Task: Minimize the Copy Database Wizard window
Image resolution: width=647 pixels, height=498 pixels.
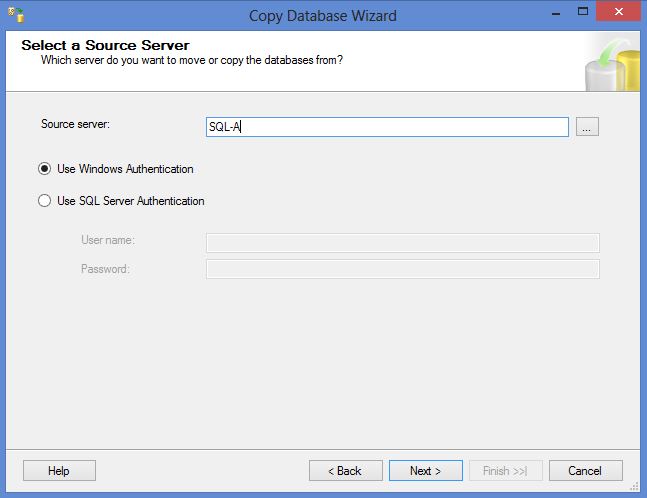Action: (556, 13)
